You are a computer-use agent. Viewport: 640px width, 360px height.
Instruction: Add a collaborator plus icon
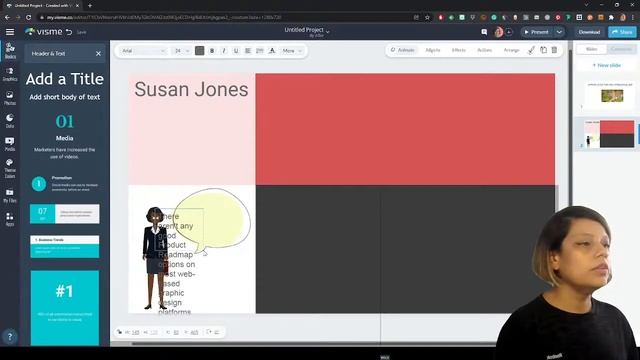pos(509,32)
